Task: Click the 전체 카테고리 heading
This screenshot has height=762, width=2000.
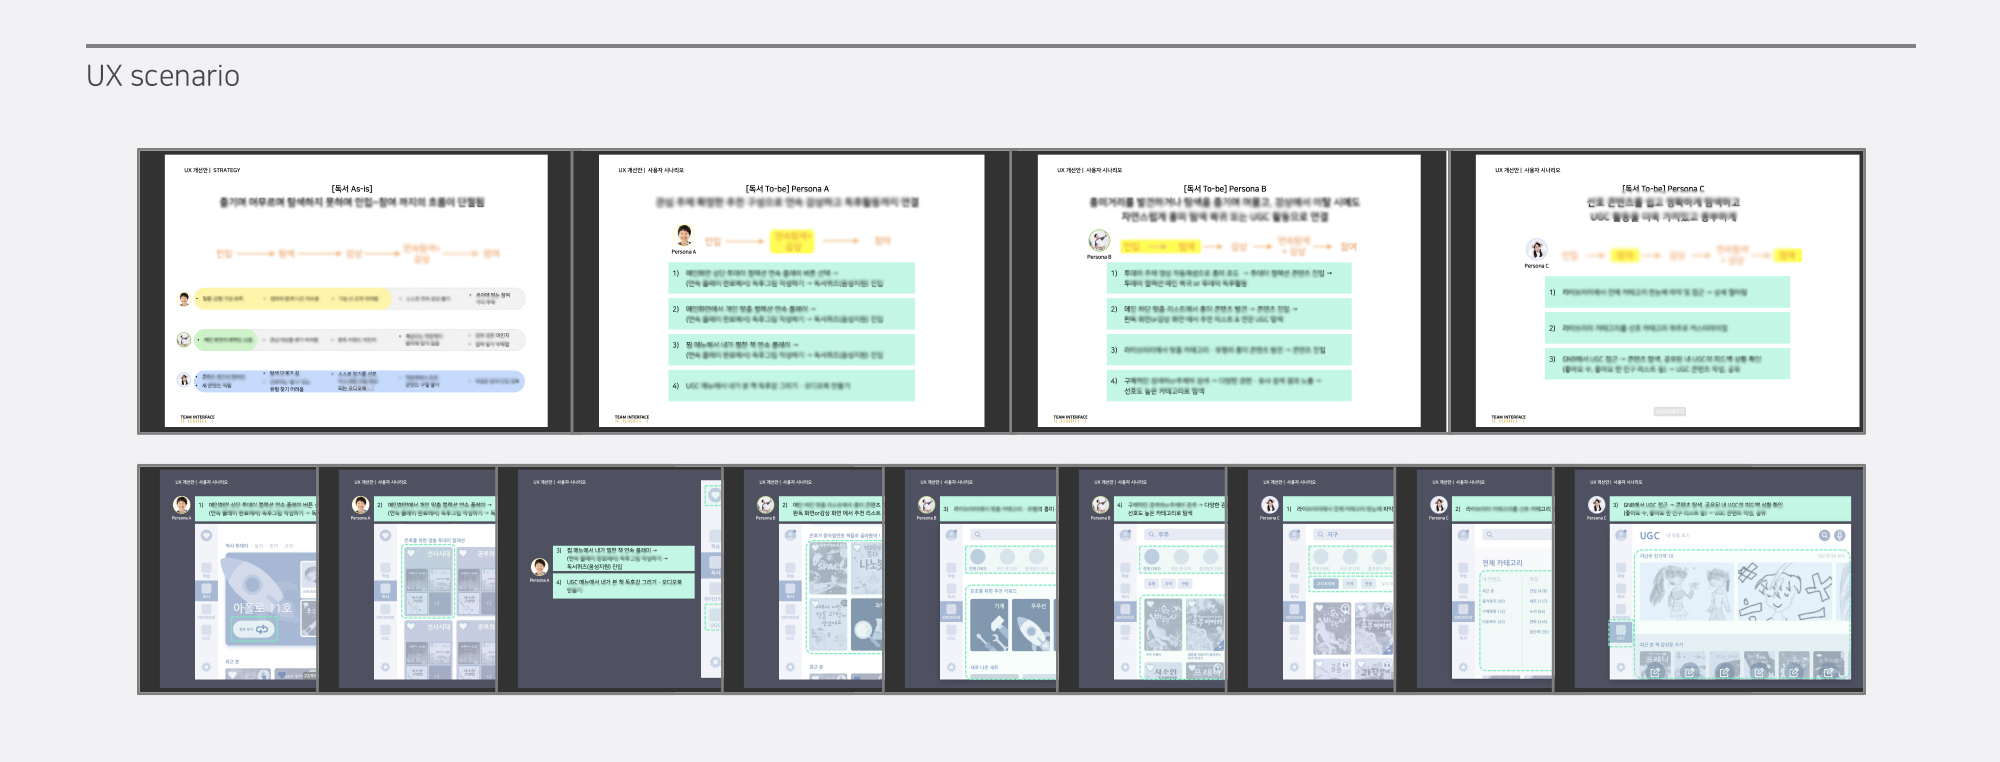Action: (1502, 563)
